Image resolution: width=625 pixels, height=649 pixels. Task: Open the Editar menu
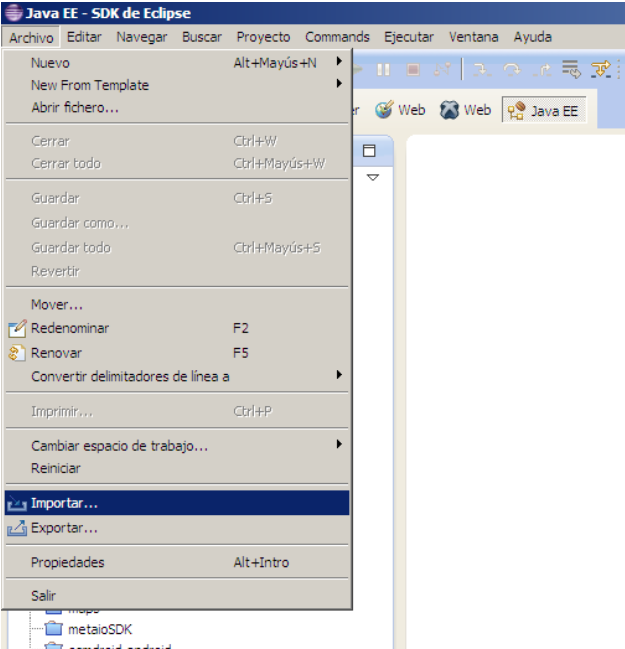click(84, 37)
